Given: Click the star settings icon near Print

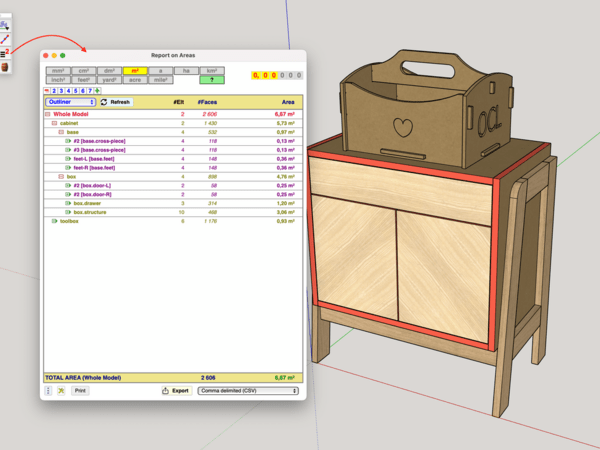Looking at the screenshot, I should (61, 391).
